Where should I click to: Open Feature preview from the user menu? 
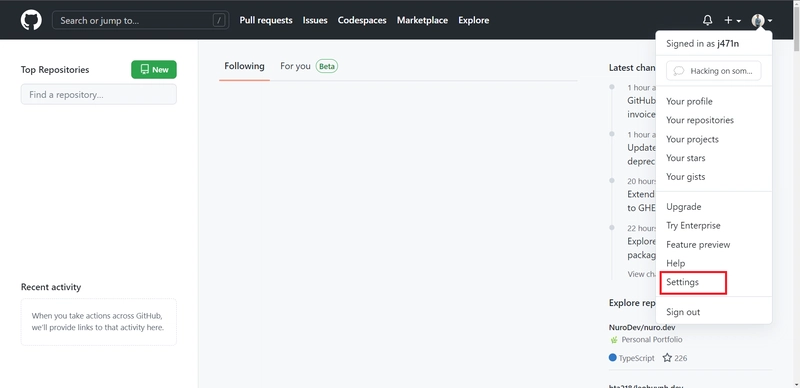[x=698, y=245]
